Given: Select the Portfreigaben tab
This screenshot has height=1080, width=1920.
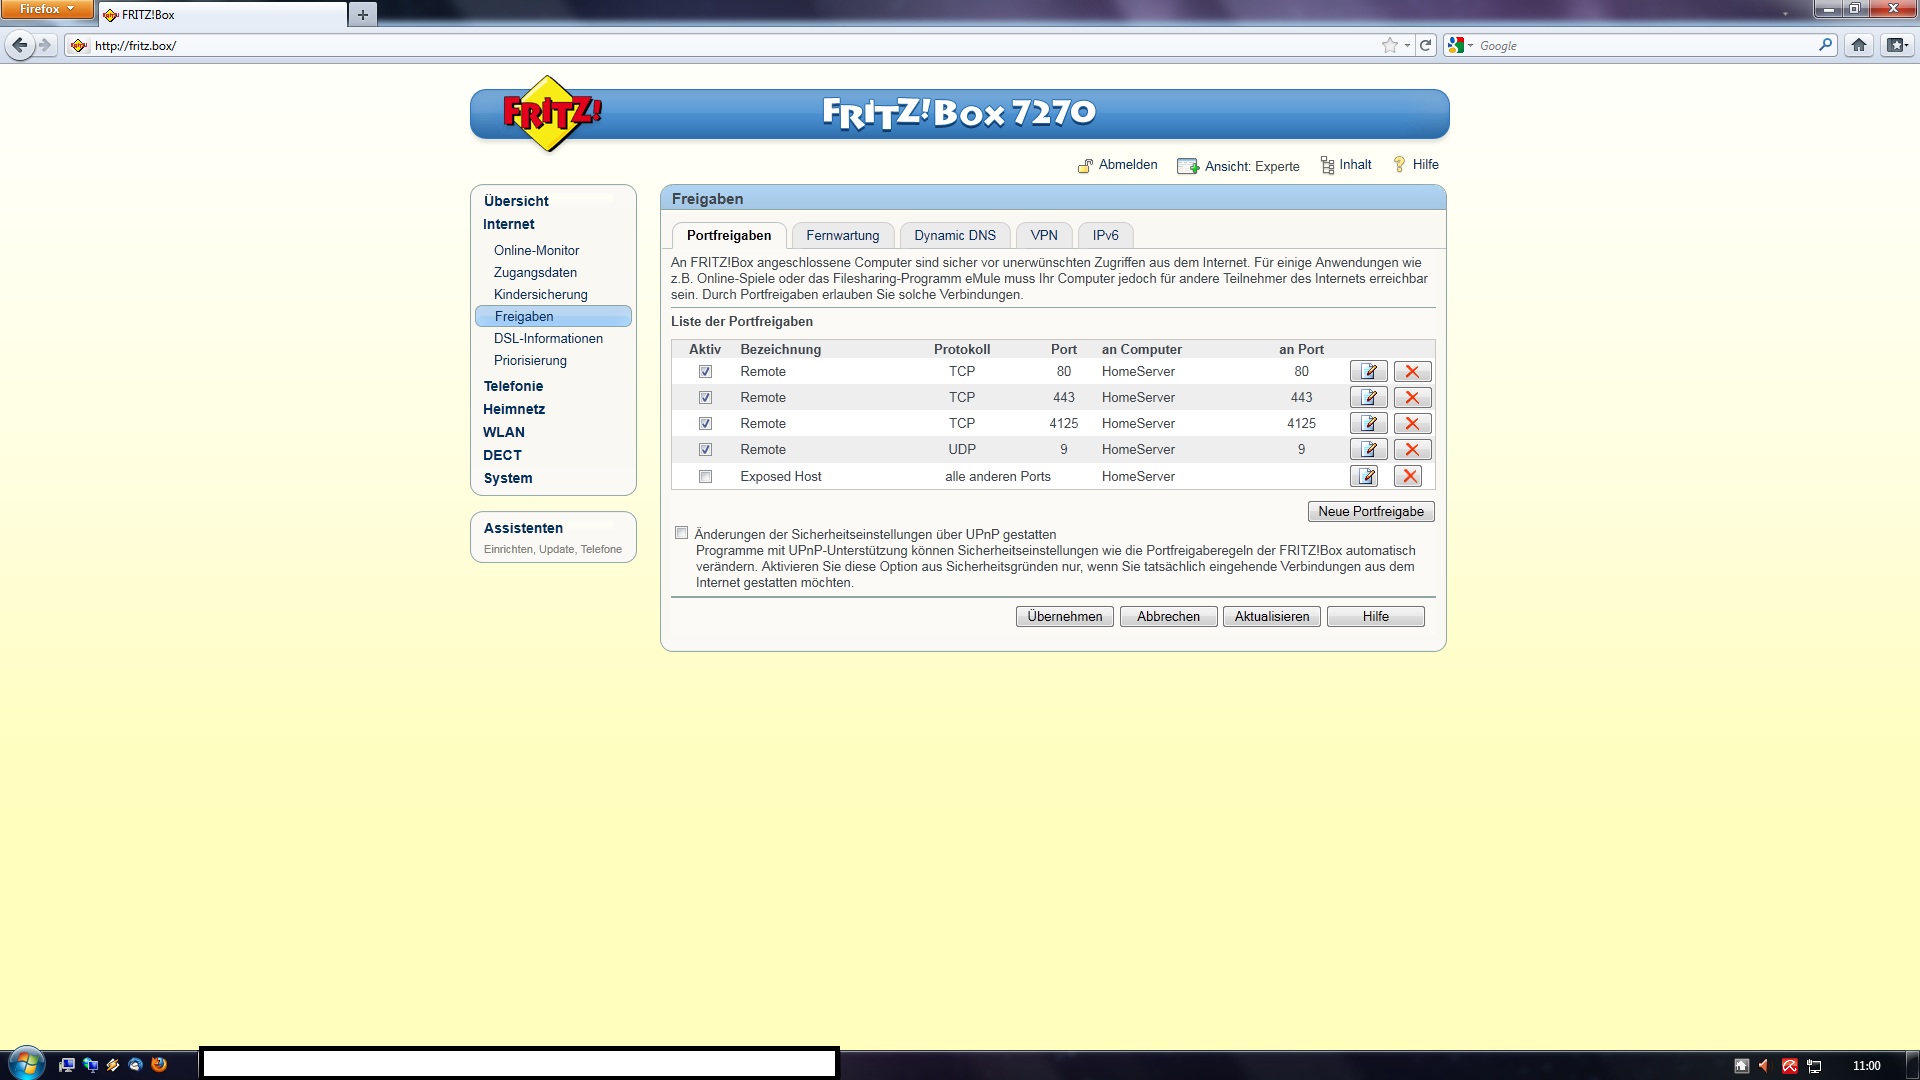Looking at the screenshot, I should pyautogui.click(x=729, y=235).
